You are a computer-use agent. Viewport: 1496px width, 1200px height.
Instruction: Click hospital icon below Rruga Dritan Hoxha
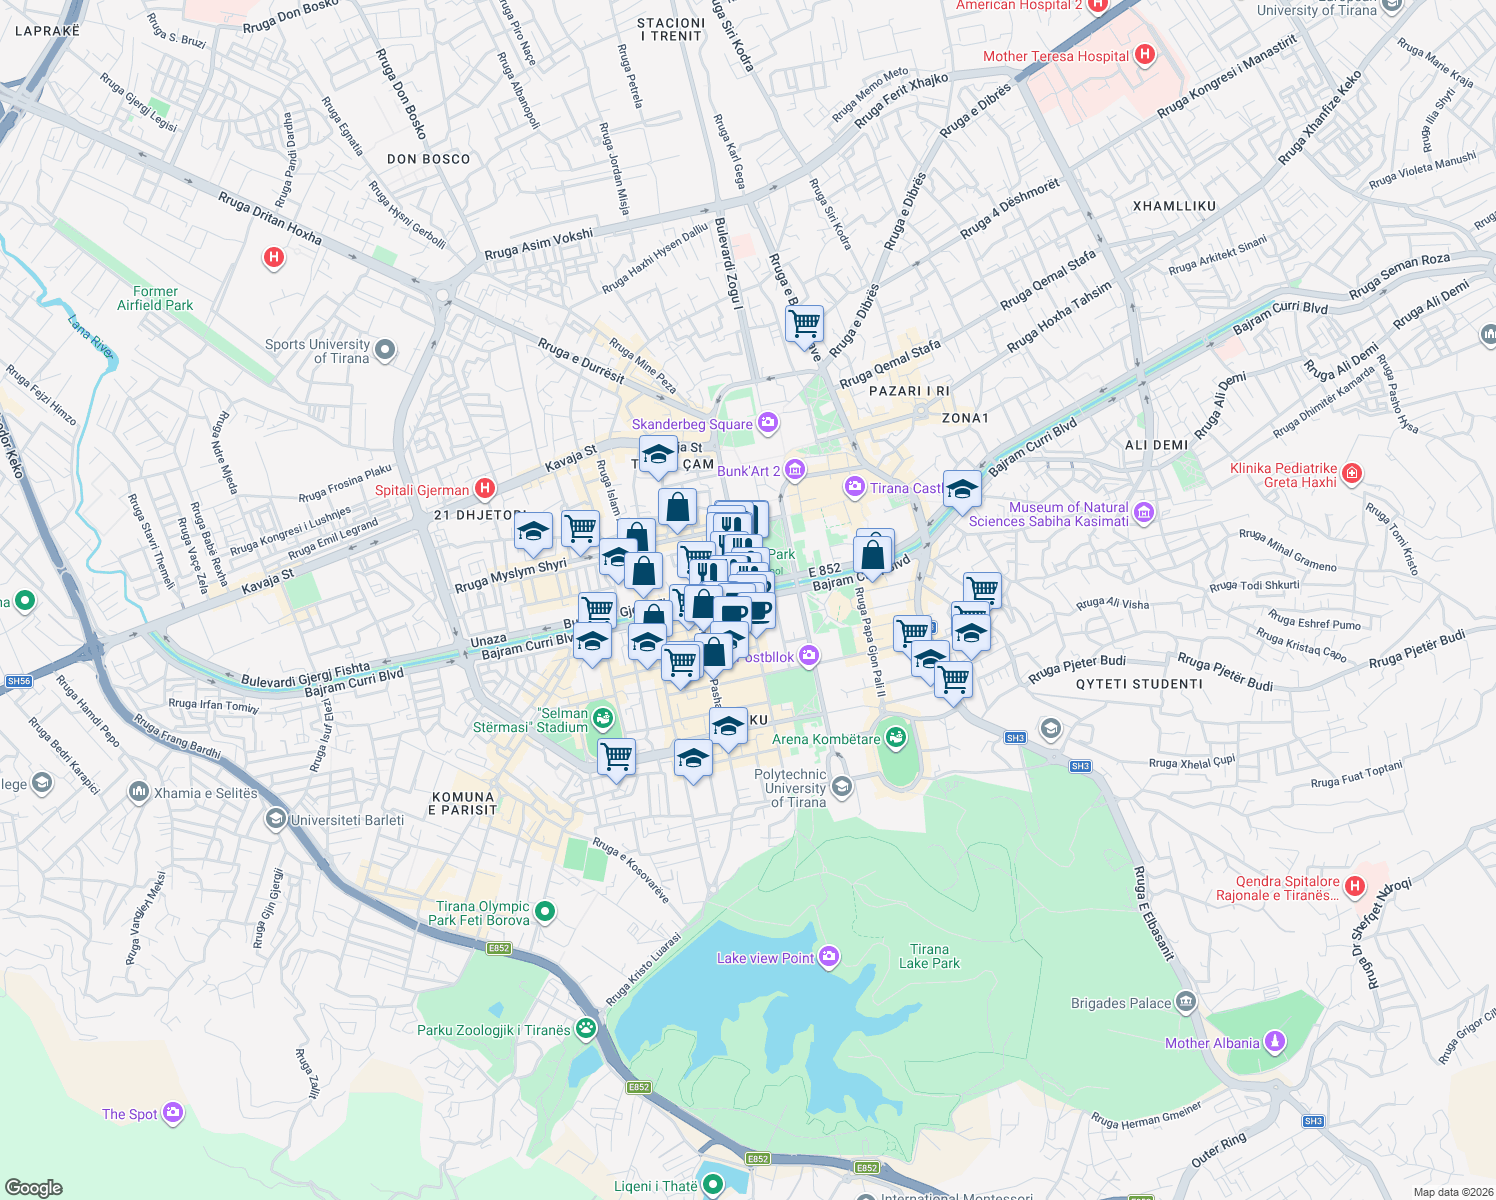(273, 258)
